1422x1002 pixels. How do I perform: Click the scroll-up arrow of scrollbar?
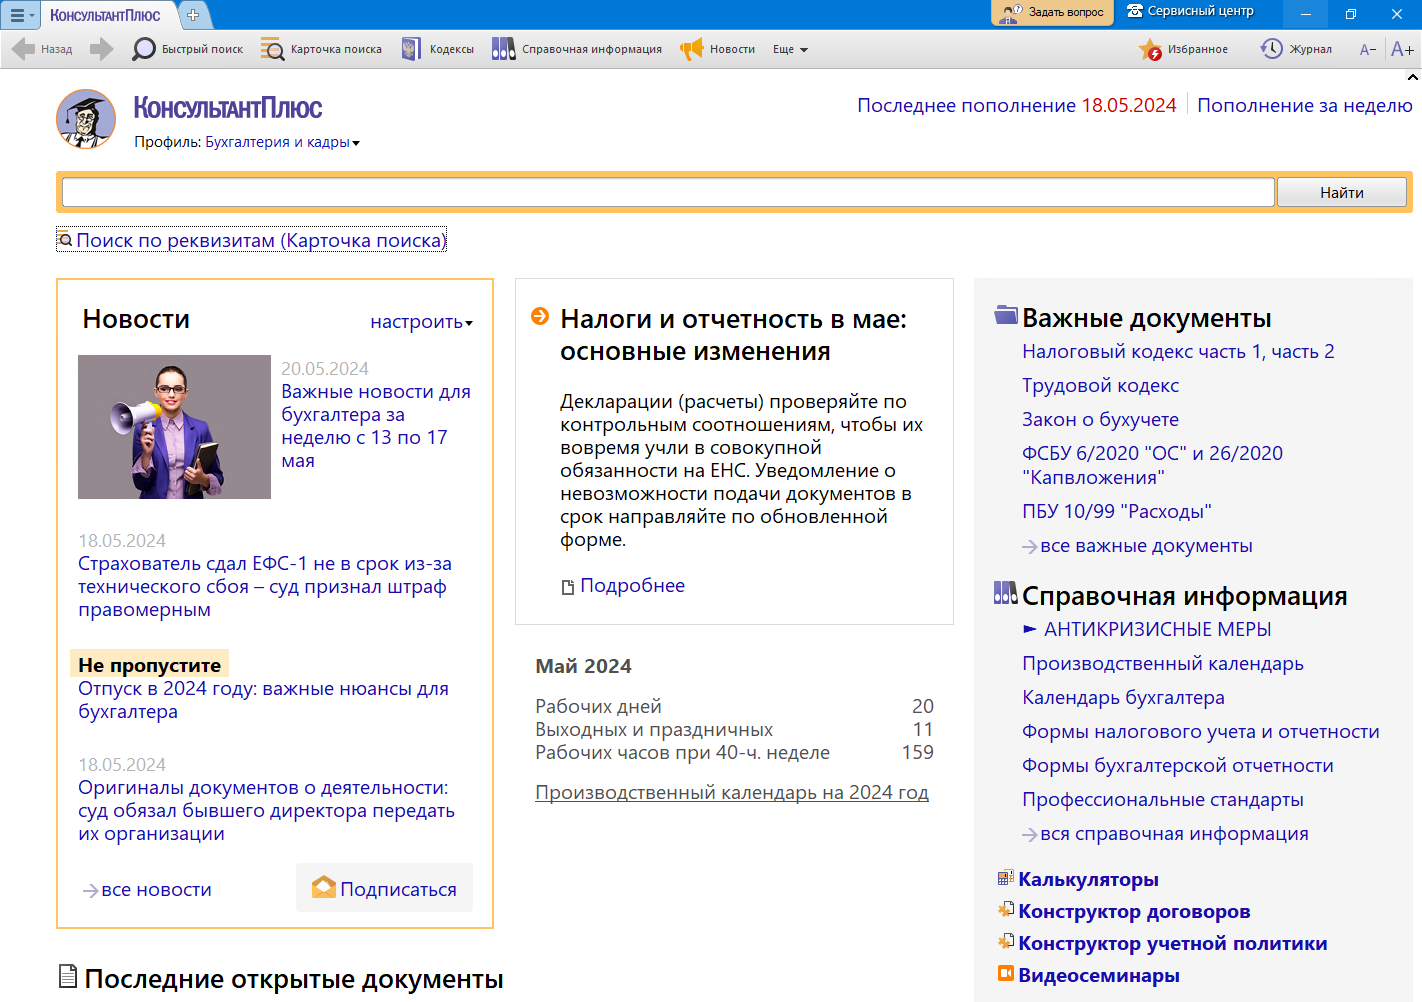(1413, 77)
